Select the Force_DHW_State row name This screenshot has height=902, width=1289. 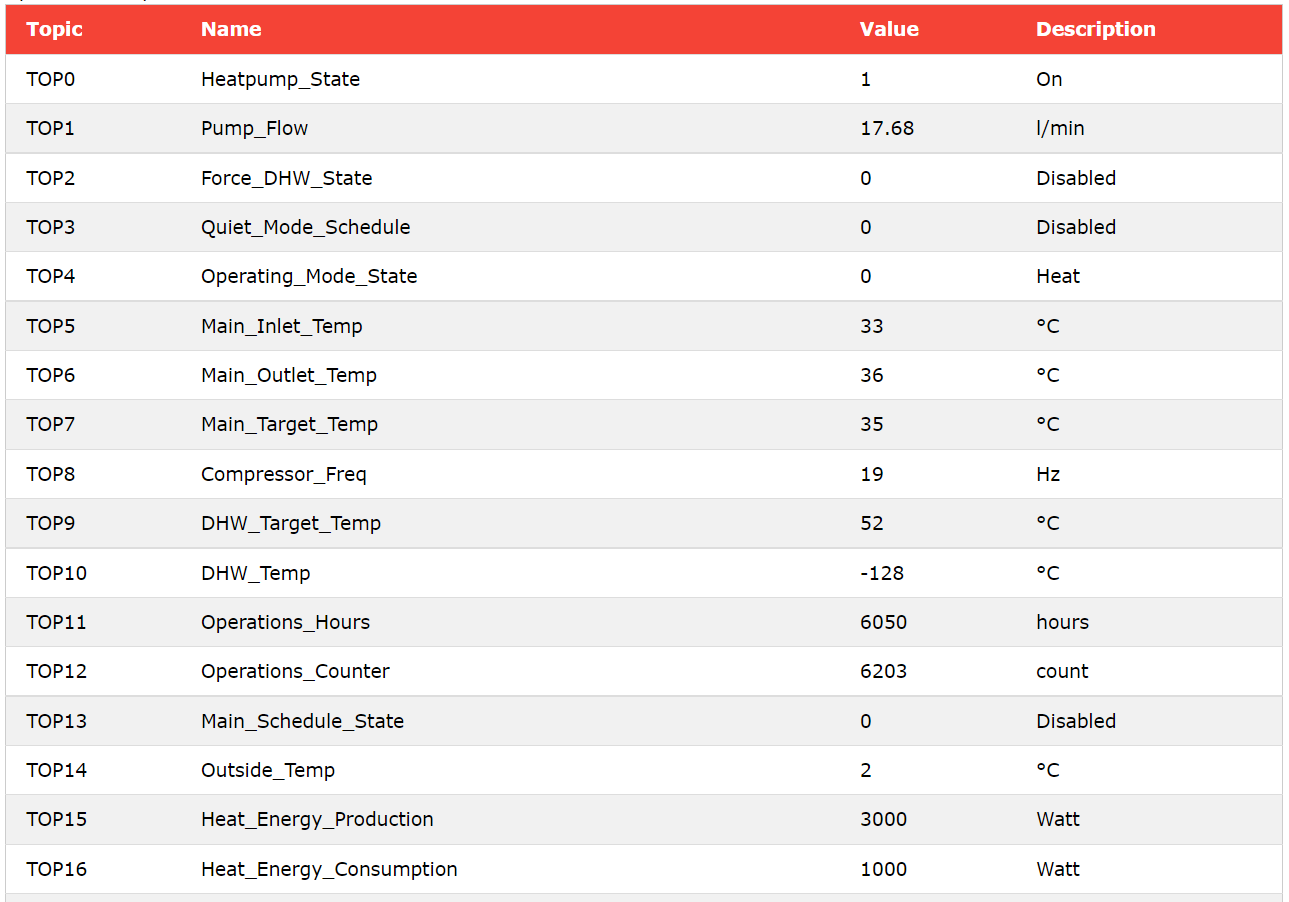coord(286,178)
